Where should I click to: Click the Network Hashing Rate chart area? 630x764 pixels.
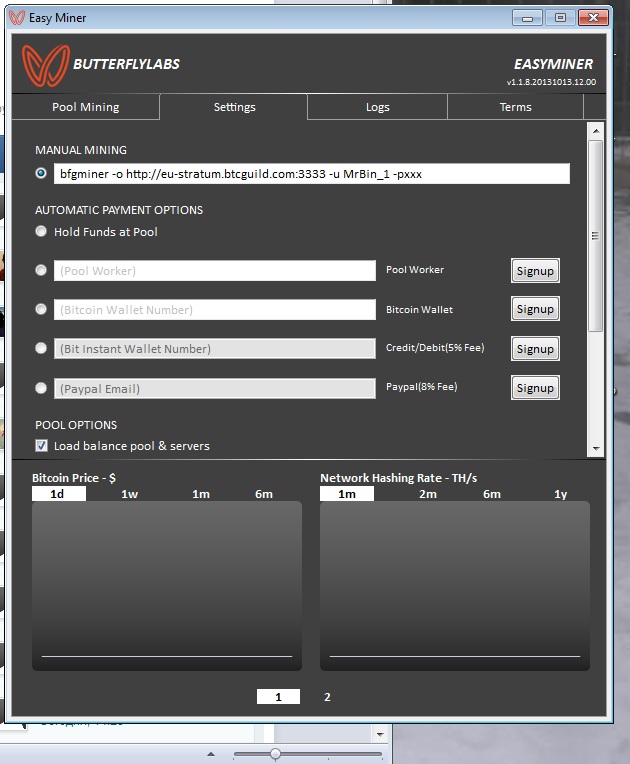coord(455,586)
